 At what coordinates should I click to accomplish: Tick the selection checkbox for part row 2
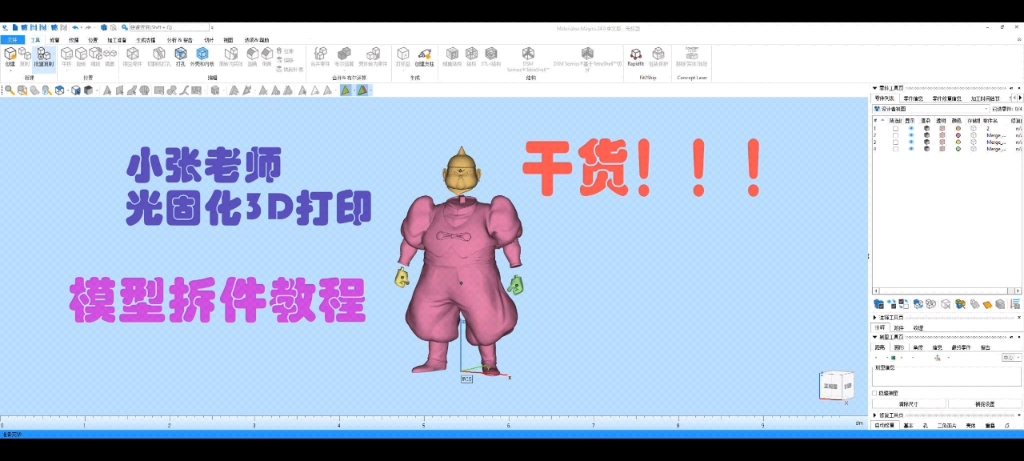895,135
